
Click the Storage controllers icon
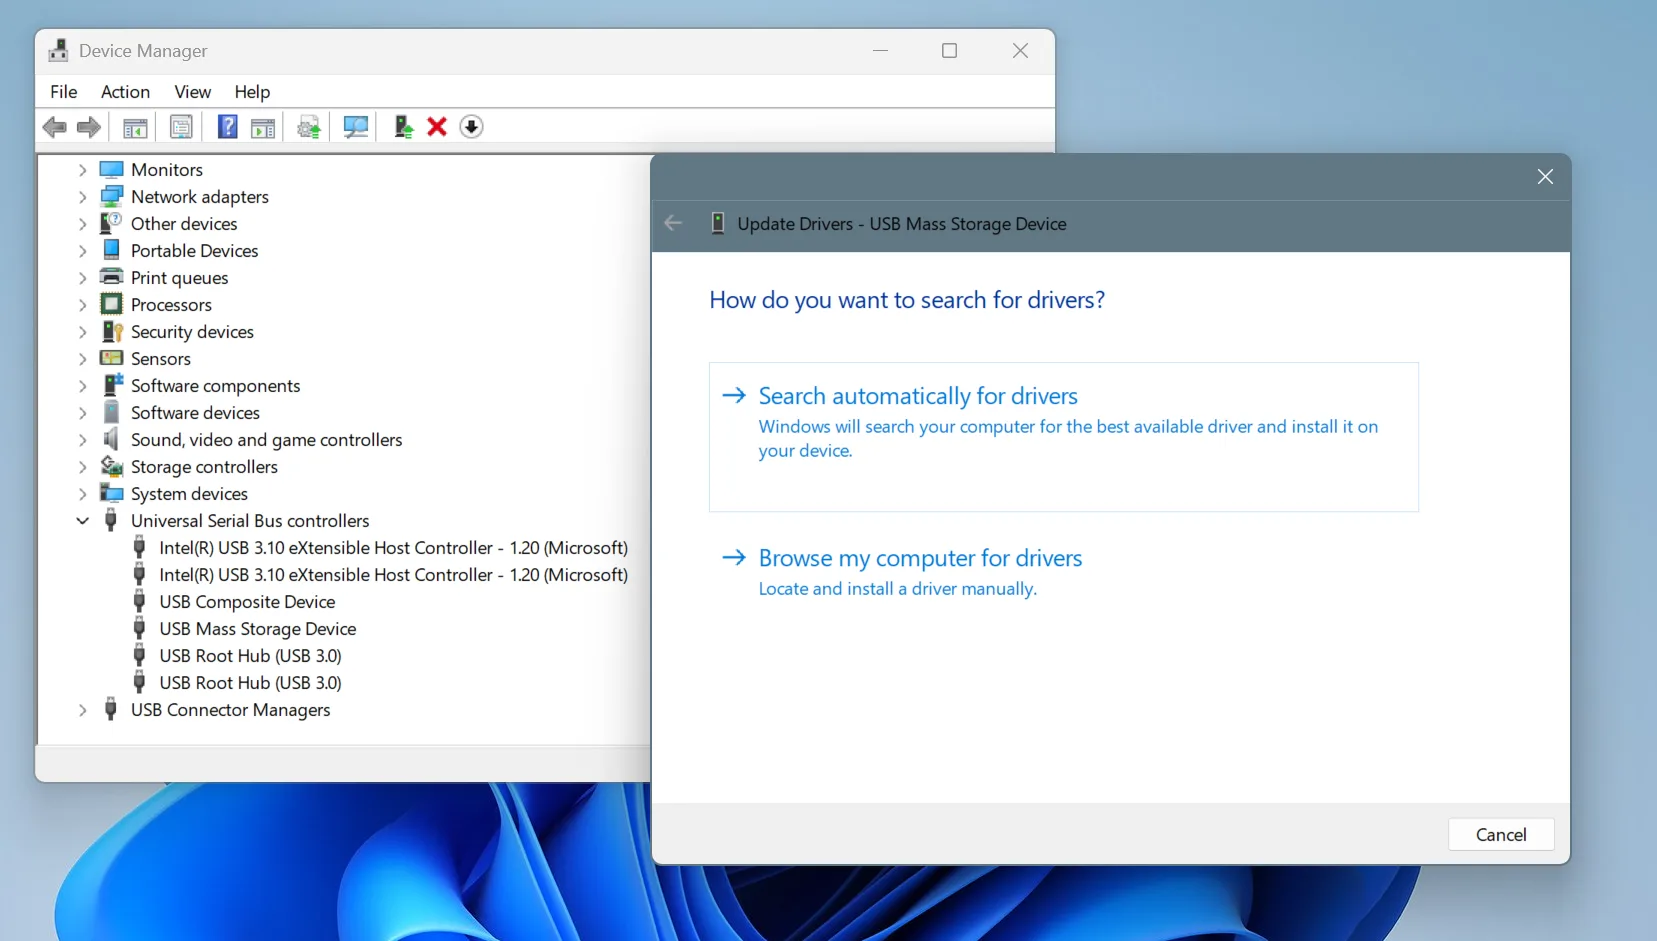112,467
